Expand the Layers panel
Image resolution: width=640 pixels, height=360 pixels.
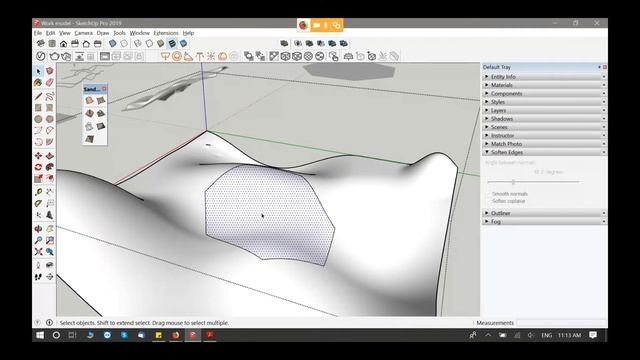(544, 110)
